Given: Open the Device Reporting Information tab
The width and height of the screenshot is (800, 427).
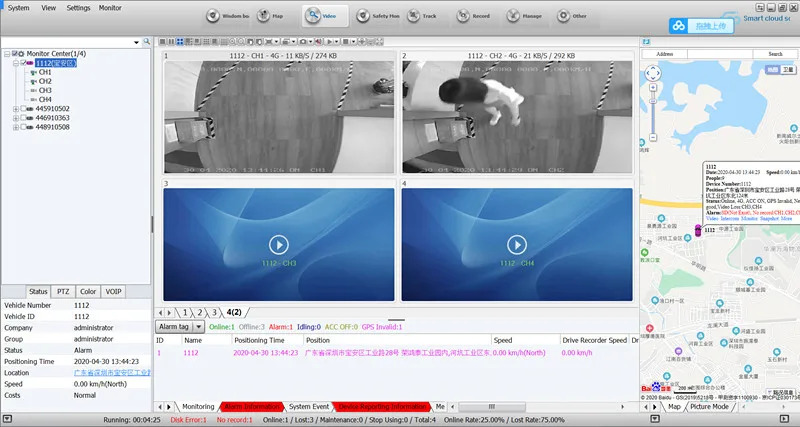Looking at the screenshot, I should point(382,407).
